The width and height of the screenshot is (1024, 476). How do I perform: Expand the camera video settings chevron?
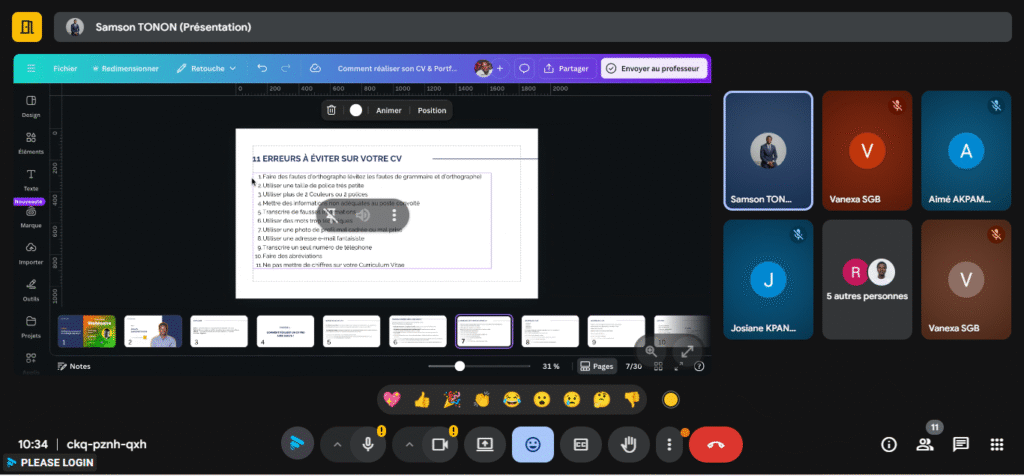(408, 444)
